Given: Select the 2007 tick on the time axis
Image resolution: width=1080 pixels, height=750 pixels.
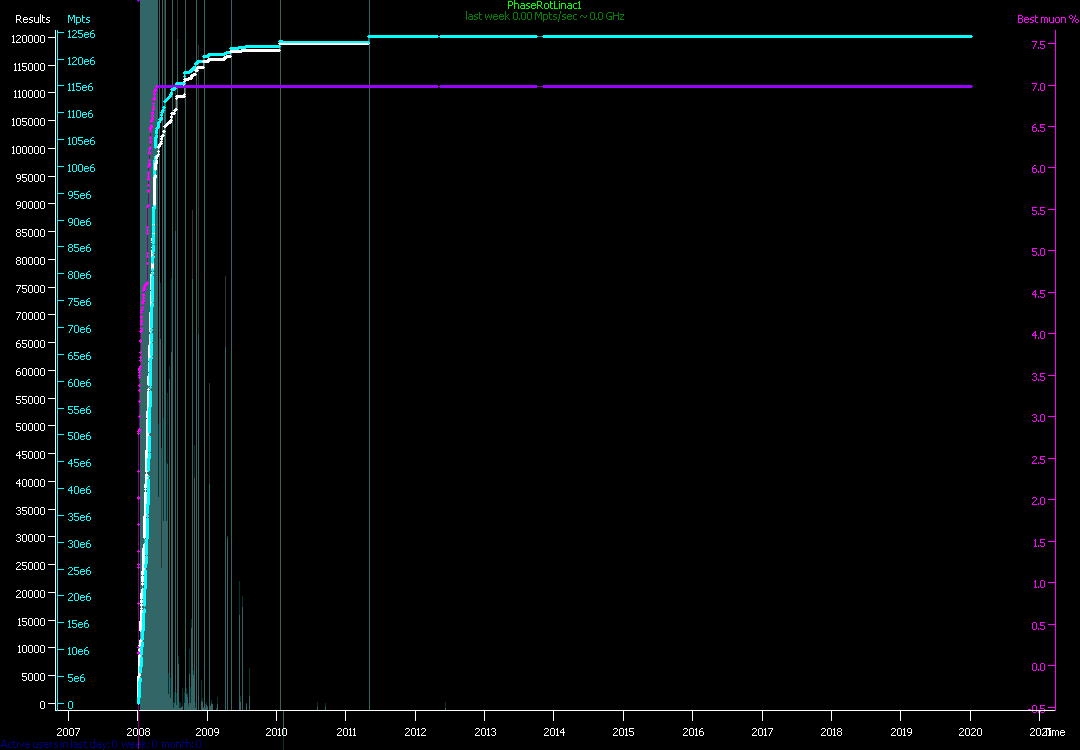Looking at the screenshot, I should click(x=68, y=732).
